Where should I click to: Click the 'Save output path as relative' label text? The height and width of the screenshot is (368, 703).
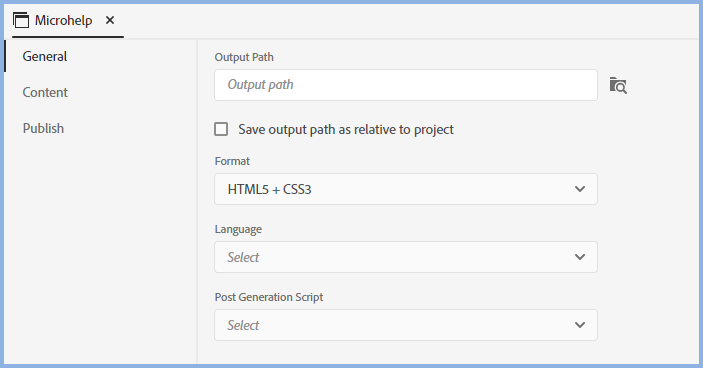pos(346,130)
